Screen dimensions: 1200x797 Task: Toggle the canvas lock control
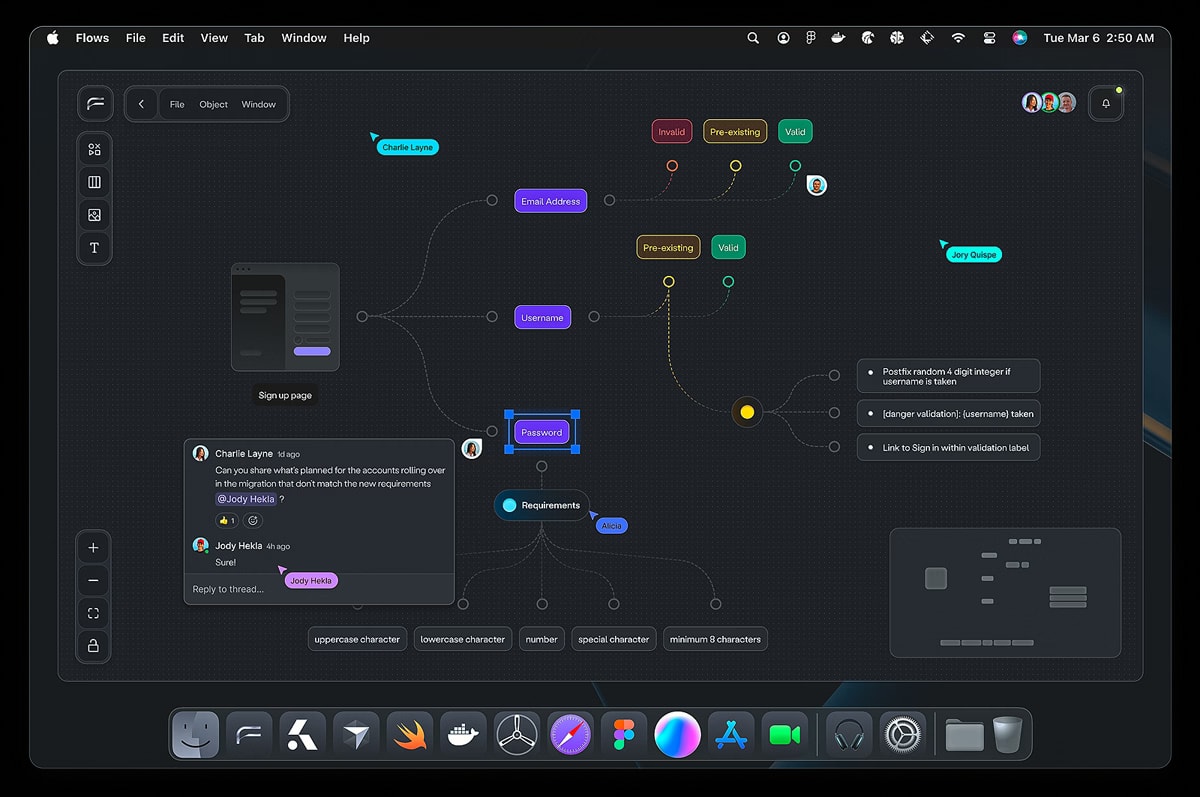[93, 646]
